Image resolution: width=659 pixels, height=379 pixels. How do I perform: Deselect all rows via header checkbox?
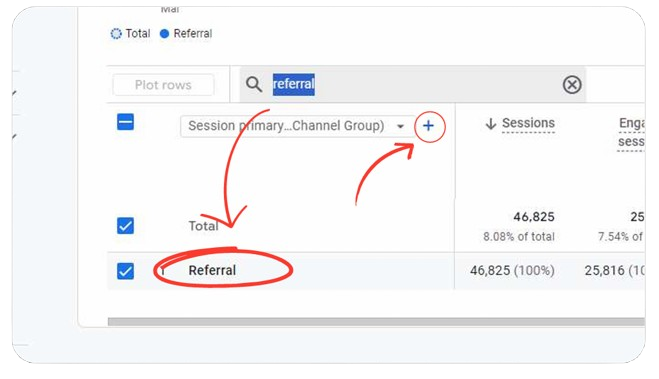(125, 122)
